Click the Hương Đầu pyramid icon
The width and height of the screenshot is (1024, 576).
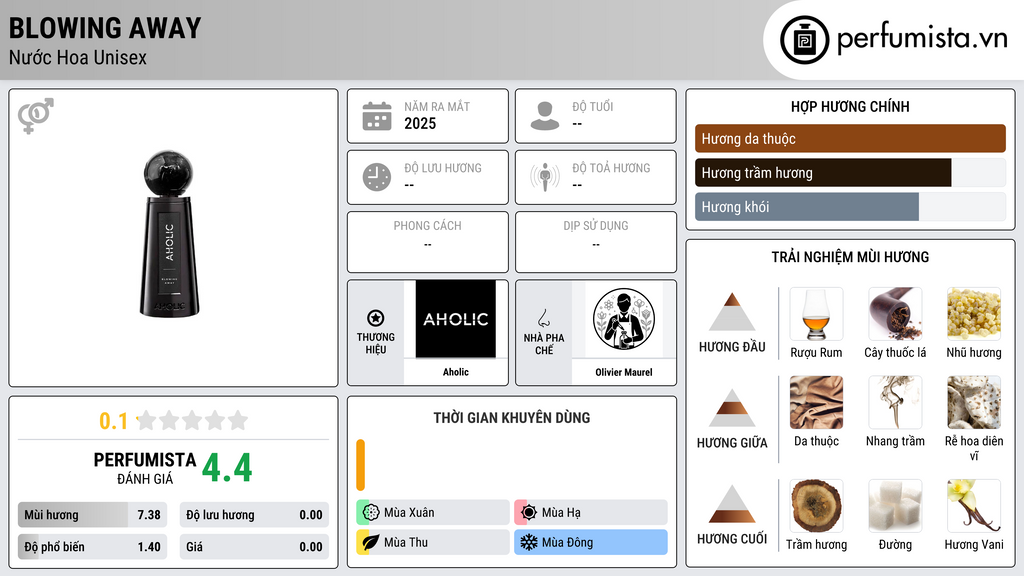732,312
